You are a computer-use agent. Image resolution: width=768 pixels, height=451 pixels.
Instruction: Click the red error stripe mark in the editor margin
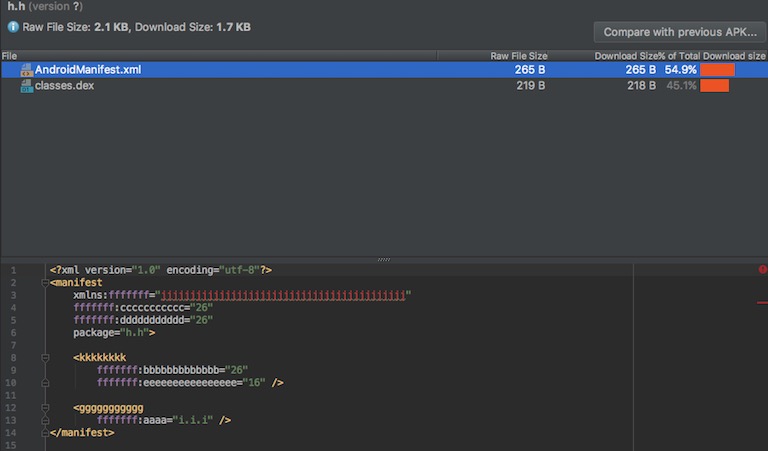point(762,297)
